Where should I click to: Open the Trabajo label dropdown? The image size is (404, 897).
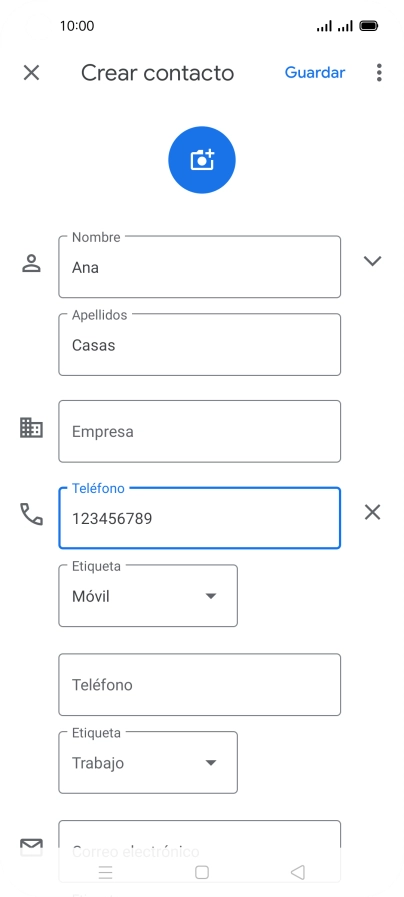tap(148, 763)
